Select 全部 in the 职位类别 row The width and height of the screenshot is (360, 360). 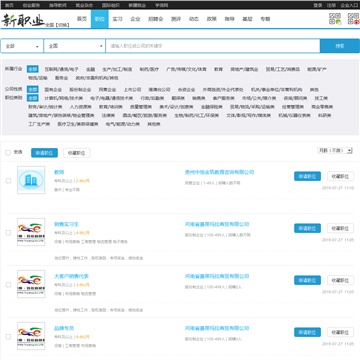[x=33, y=98]
